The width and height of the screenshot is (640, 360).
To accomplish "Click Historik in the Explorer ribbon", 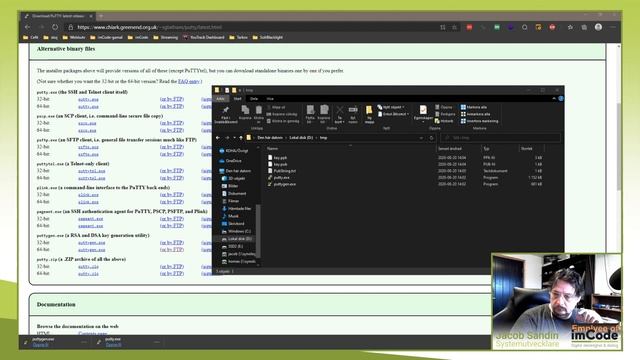I will click(444, 121).
